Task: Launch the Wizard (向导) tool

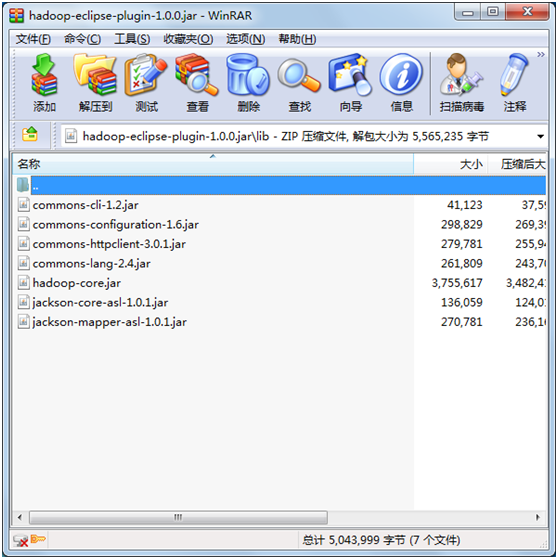Action: 350,75
